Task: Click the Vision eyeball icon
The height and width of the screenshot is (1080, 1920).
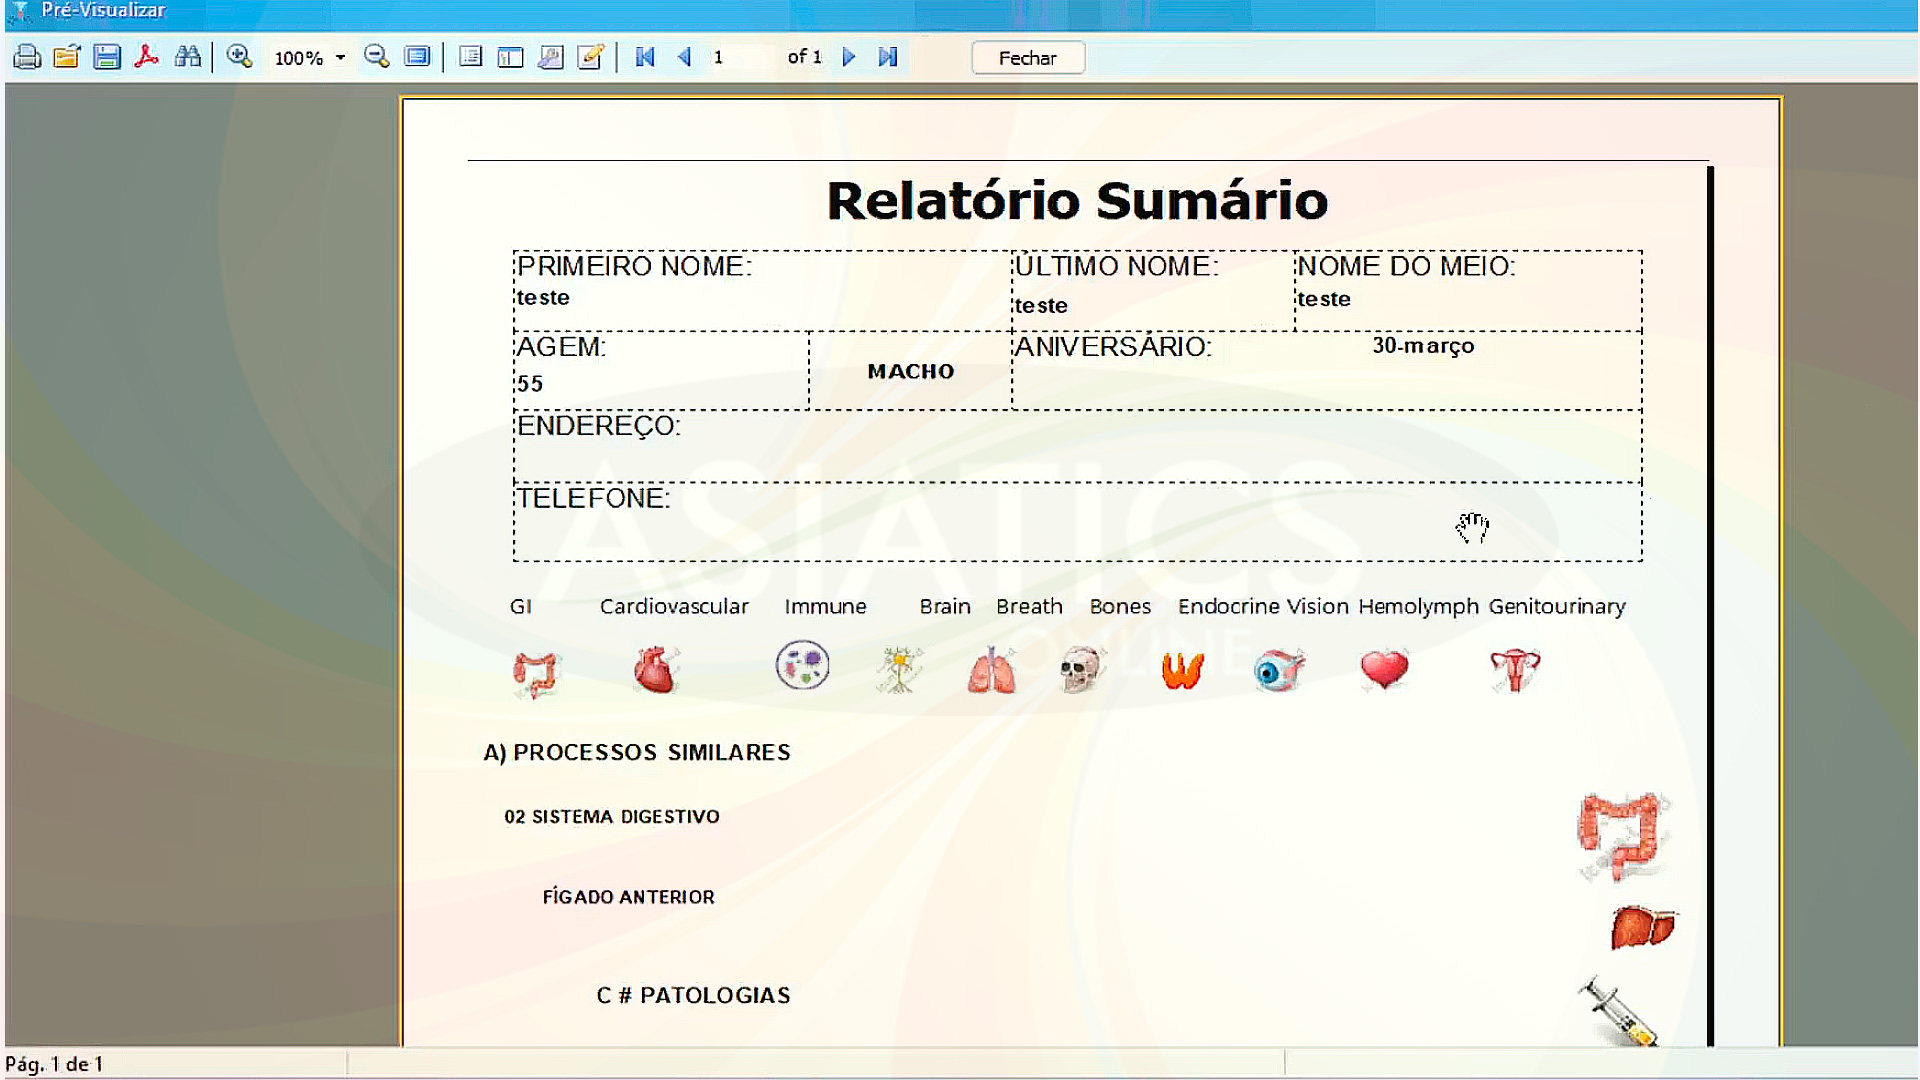Action: coord(1279,671)
